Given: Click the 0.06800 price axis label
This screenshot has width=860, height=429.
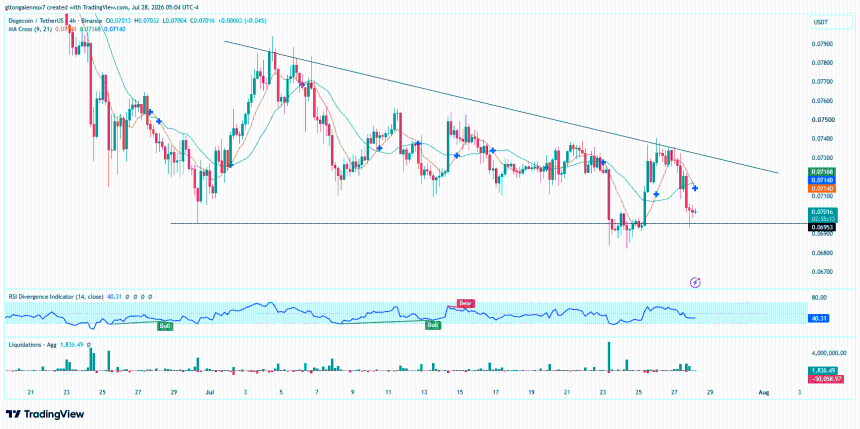Looking at the screenshot, I should click(821, 253).
